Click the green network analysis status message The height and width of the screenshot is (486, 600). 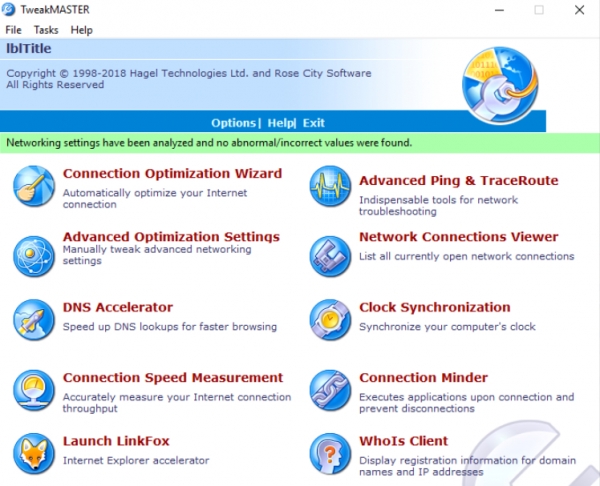[x=209, y=143]
